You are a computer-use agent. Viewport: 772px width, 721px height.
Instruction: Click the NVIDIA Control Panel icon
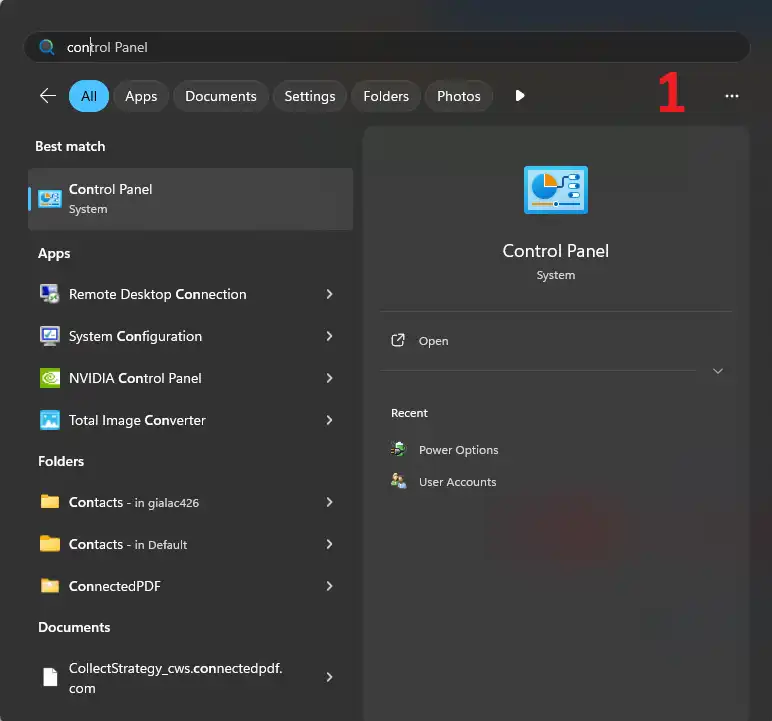[49, 378]
